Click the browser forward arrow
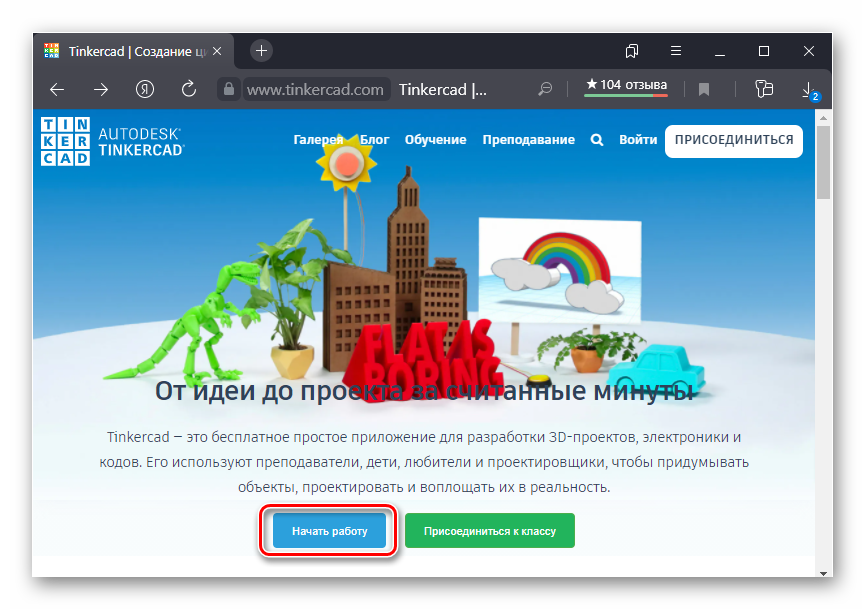This screenshot has height=609, width=865. pos(101,89)
